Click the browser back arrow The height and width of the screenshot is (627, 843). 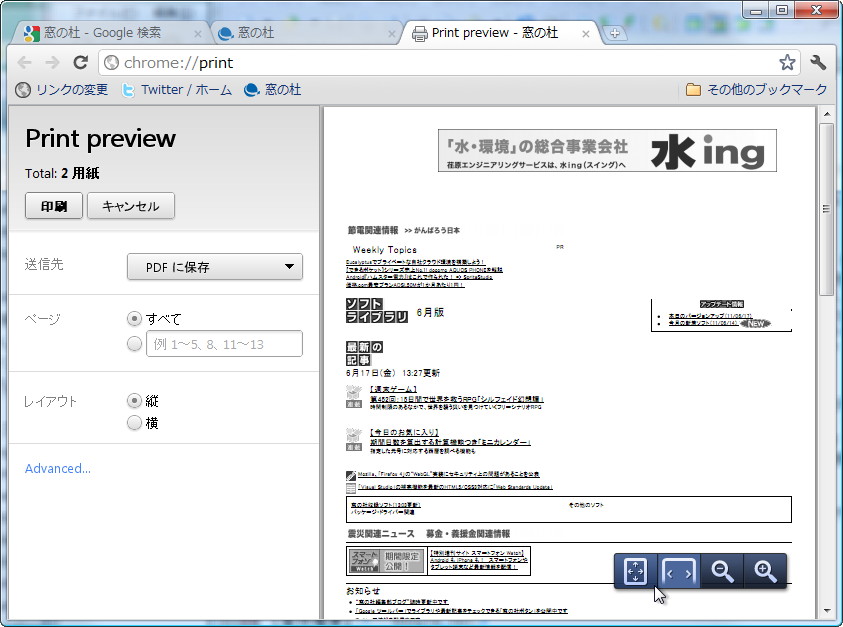[x=25, y=63]
